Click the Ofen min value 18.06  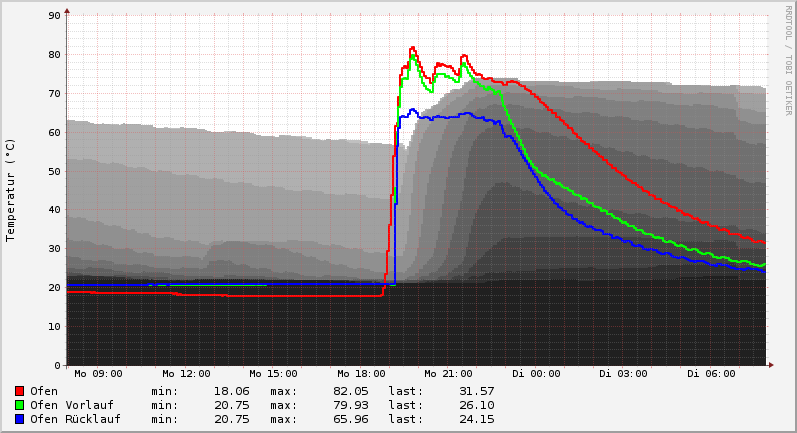click(231, 391)
